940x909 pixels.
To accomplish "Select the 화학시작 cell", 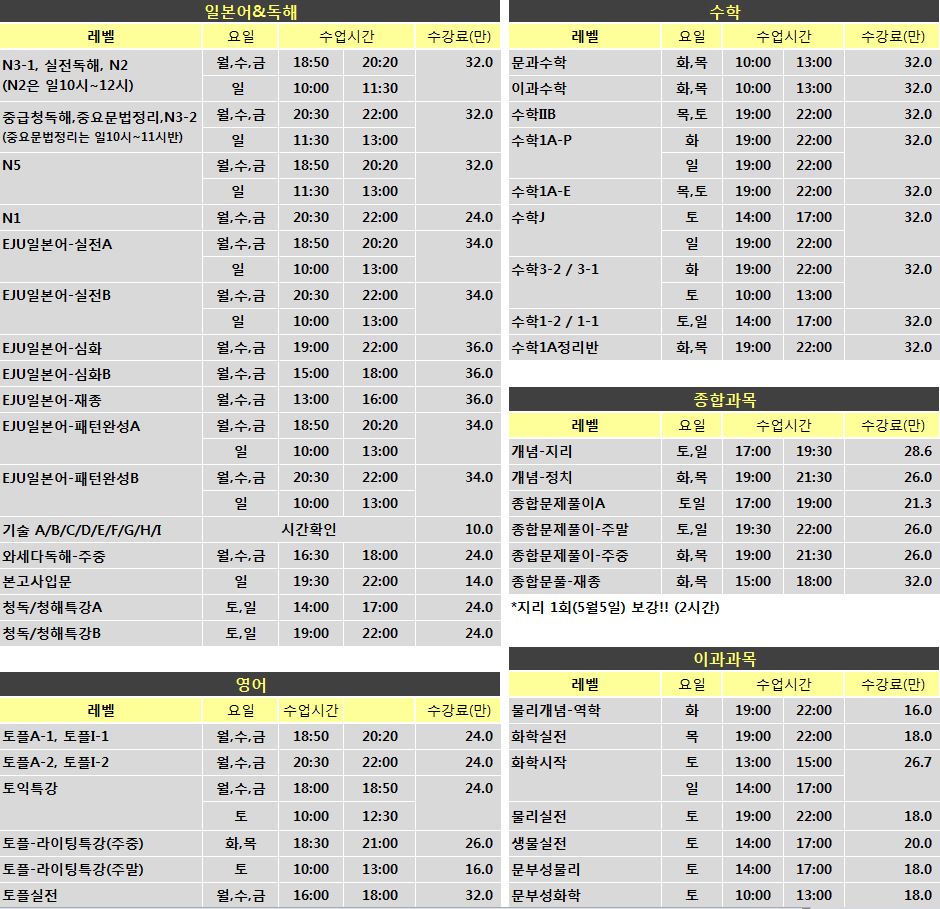I will click(585, 775).
